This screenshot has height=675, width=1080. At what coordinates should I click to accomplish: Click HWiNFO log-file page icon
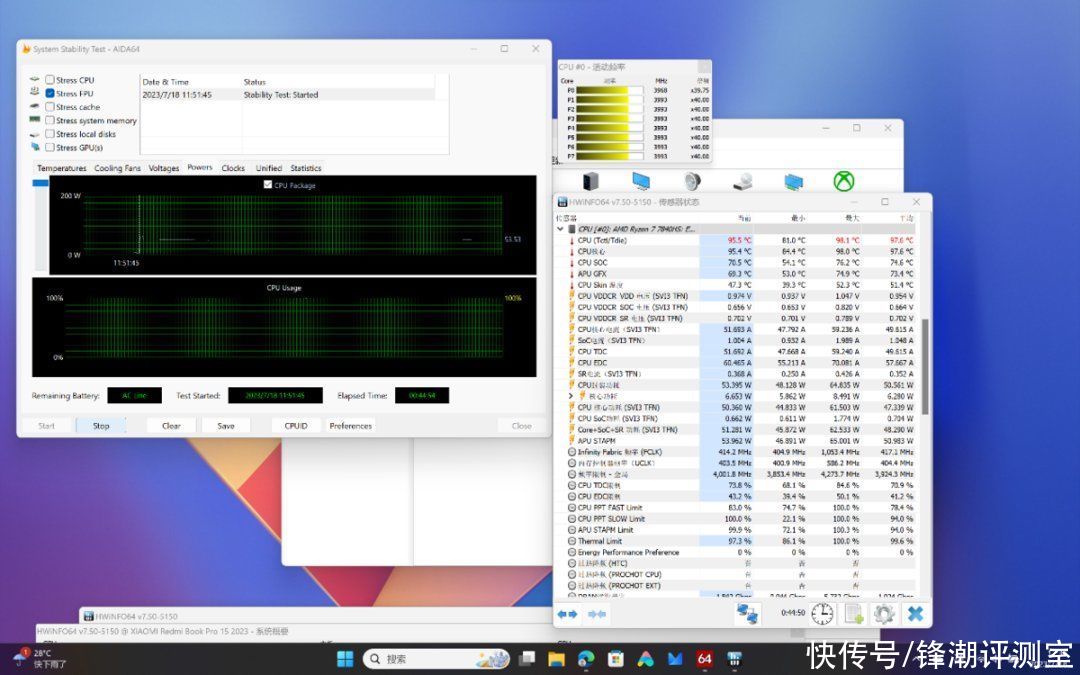(x=854, y=613)
